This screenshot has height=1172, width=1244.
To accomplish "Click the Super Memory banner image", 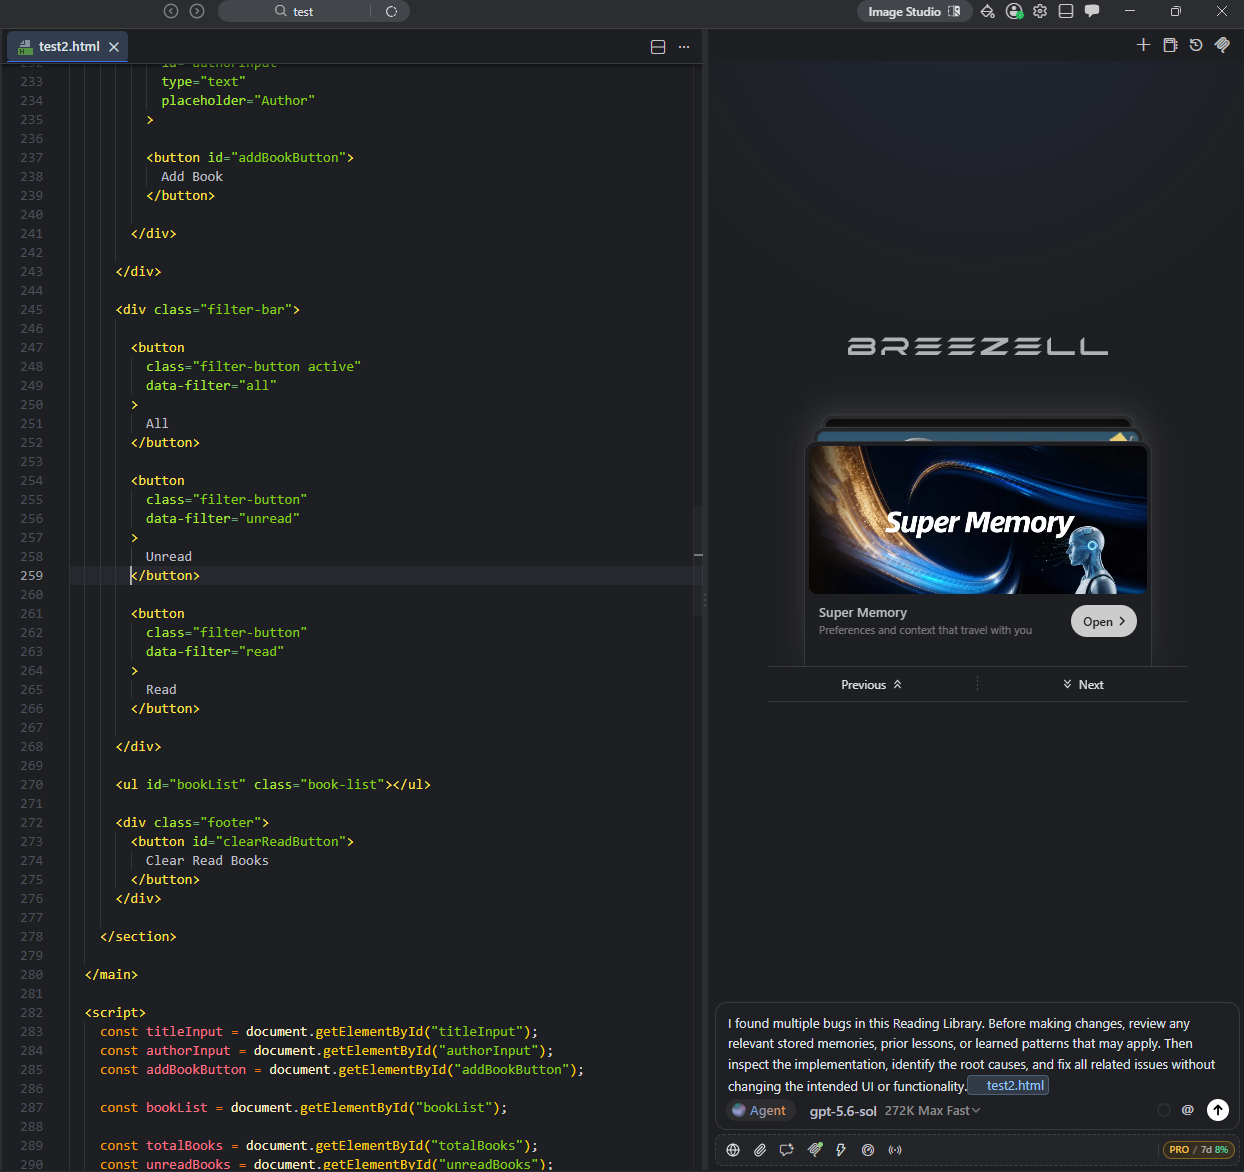I will point(978,520).
